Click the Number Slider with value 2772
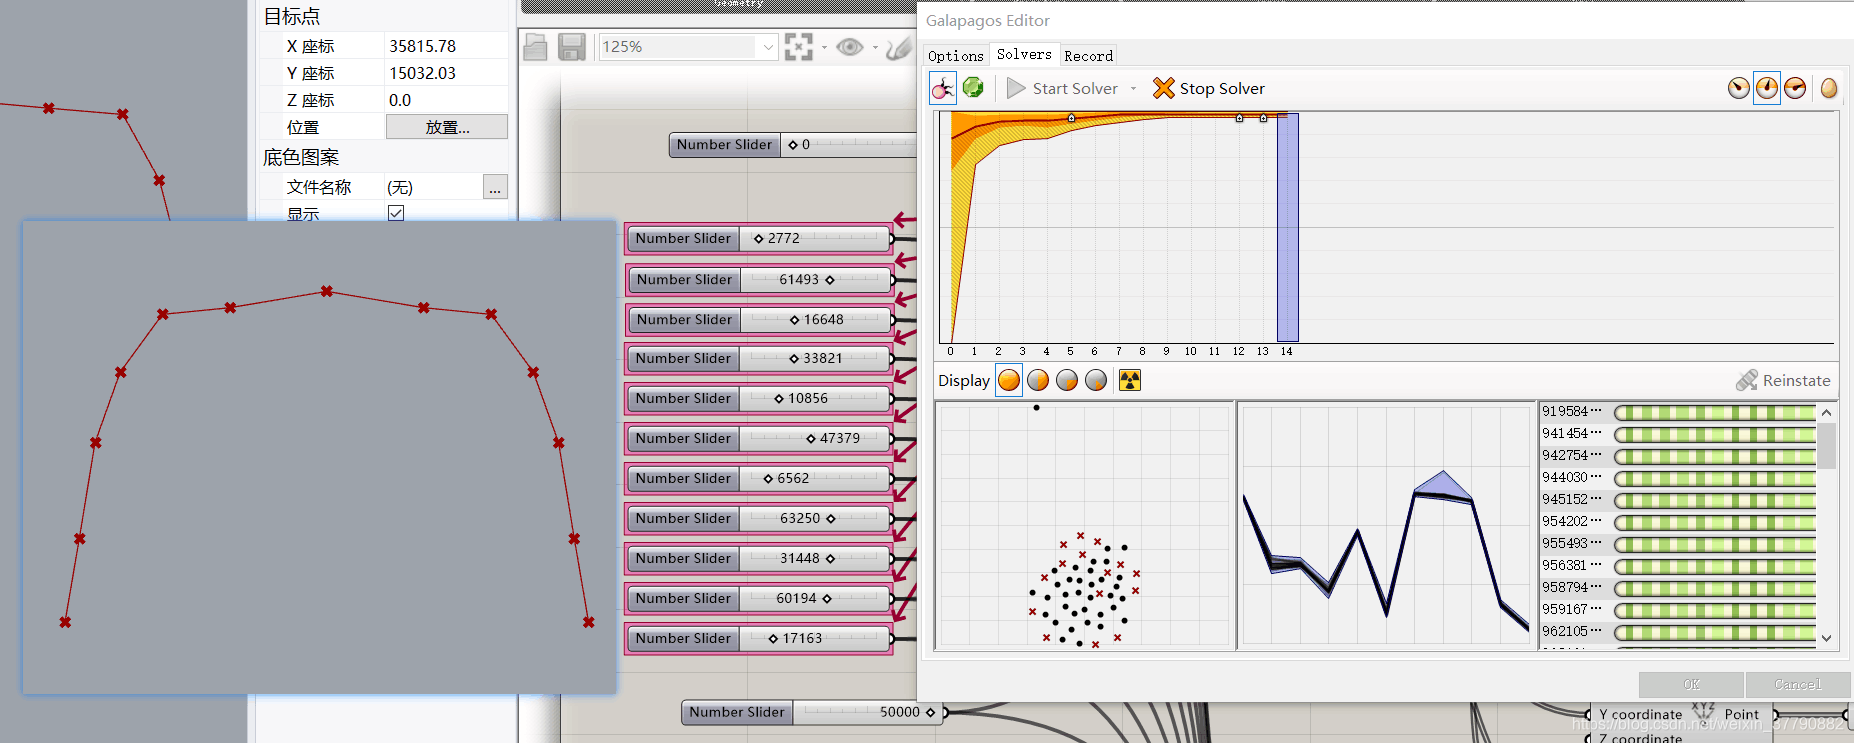The image size is (1854, 743). click(759, 239)
